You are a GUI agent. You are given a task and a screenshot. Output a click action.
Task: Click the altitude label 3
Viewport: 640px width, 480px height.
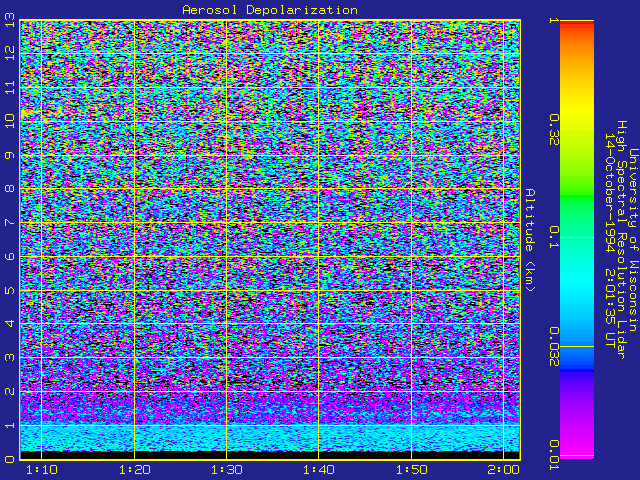tap(9, 358)
